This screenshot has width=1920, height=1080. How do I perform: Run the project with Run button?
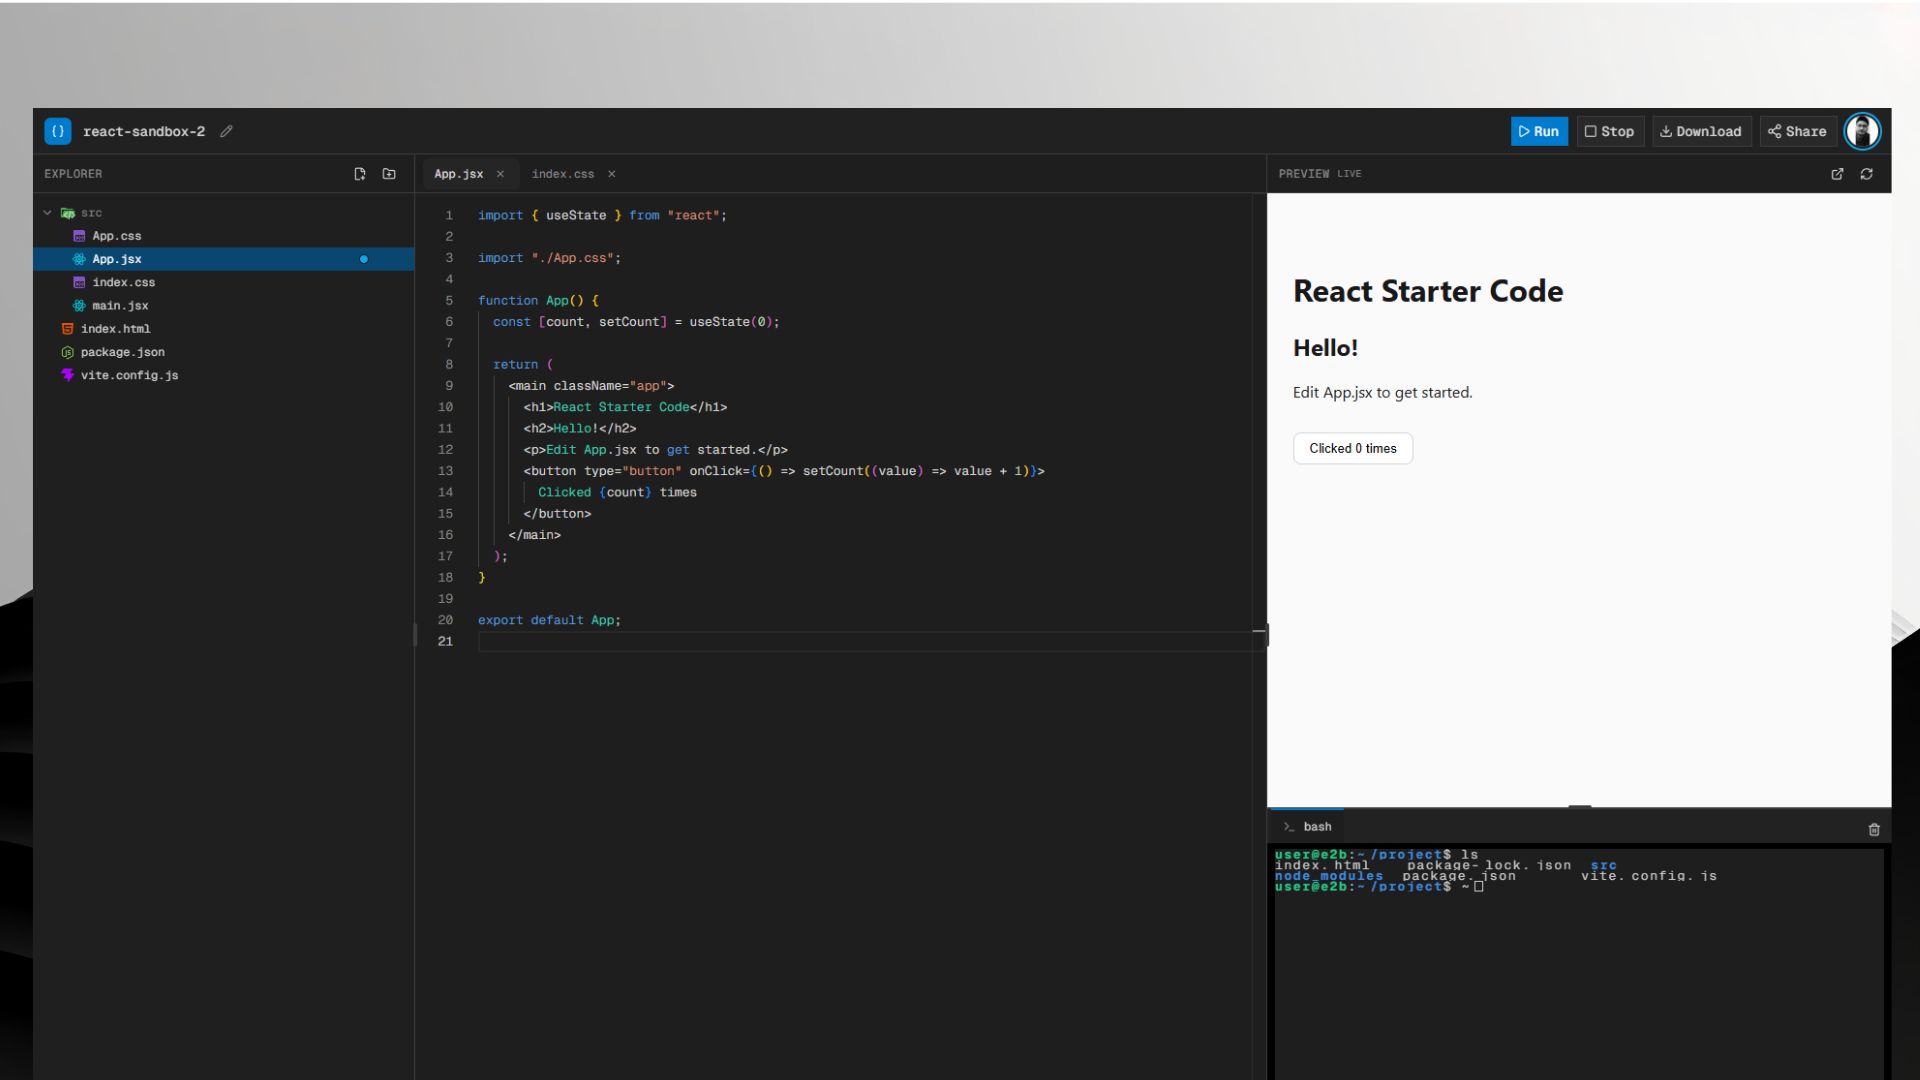click(1539, 131)
